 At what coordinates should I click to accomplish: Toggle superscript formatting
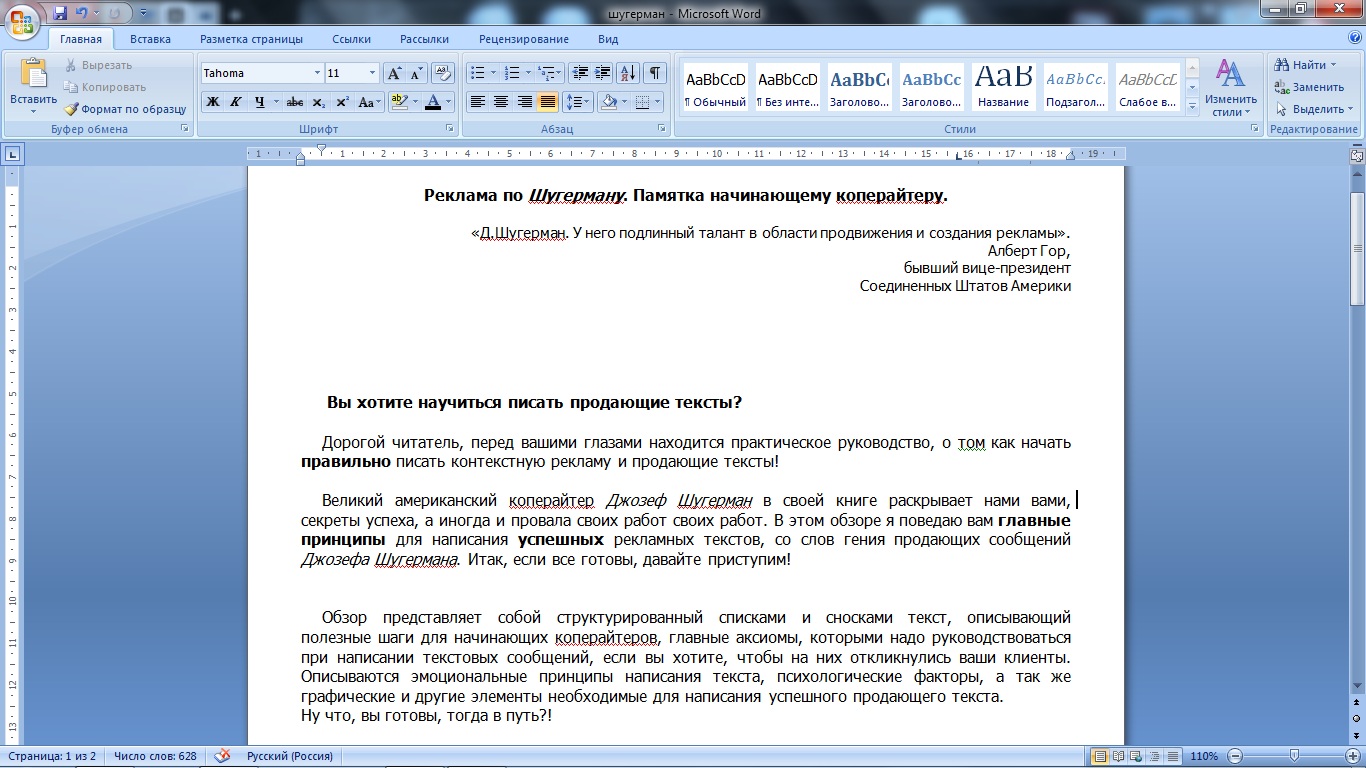click(x=342, y=102)
